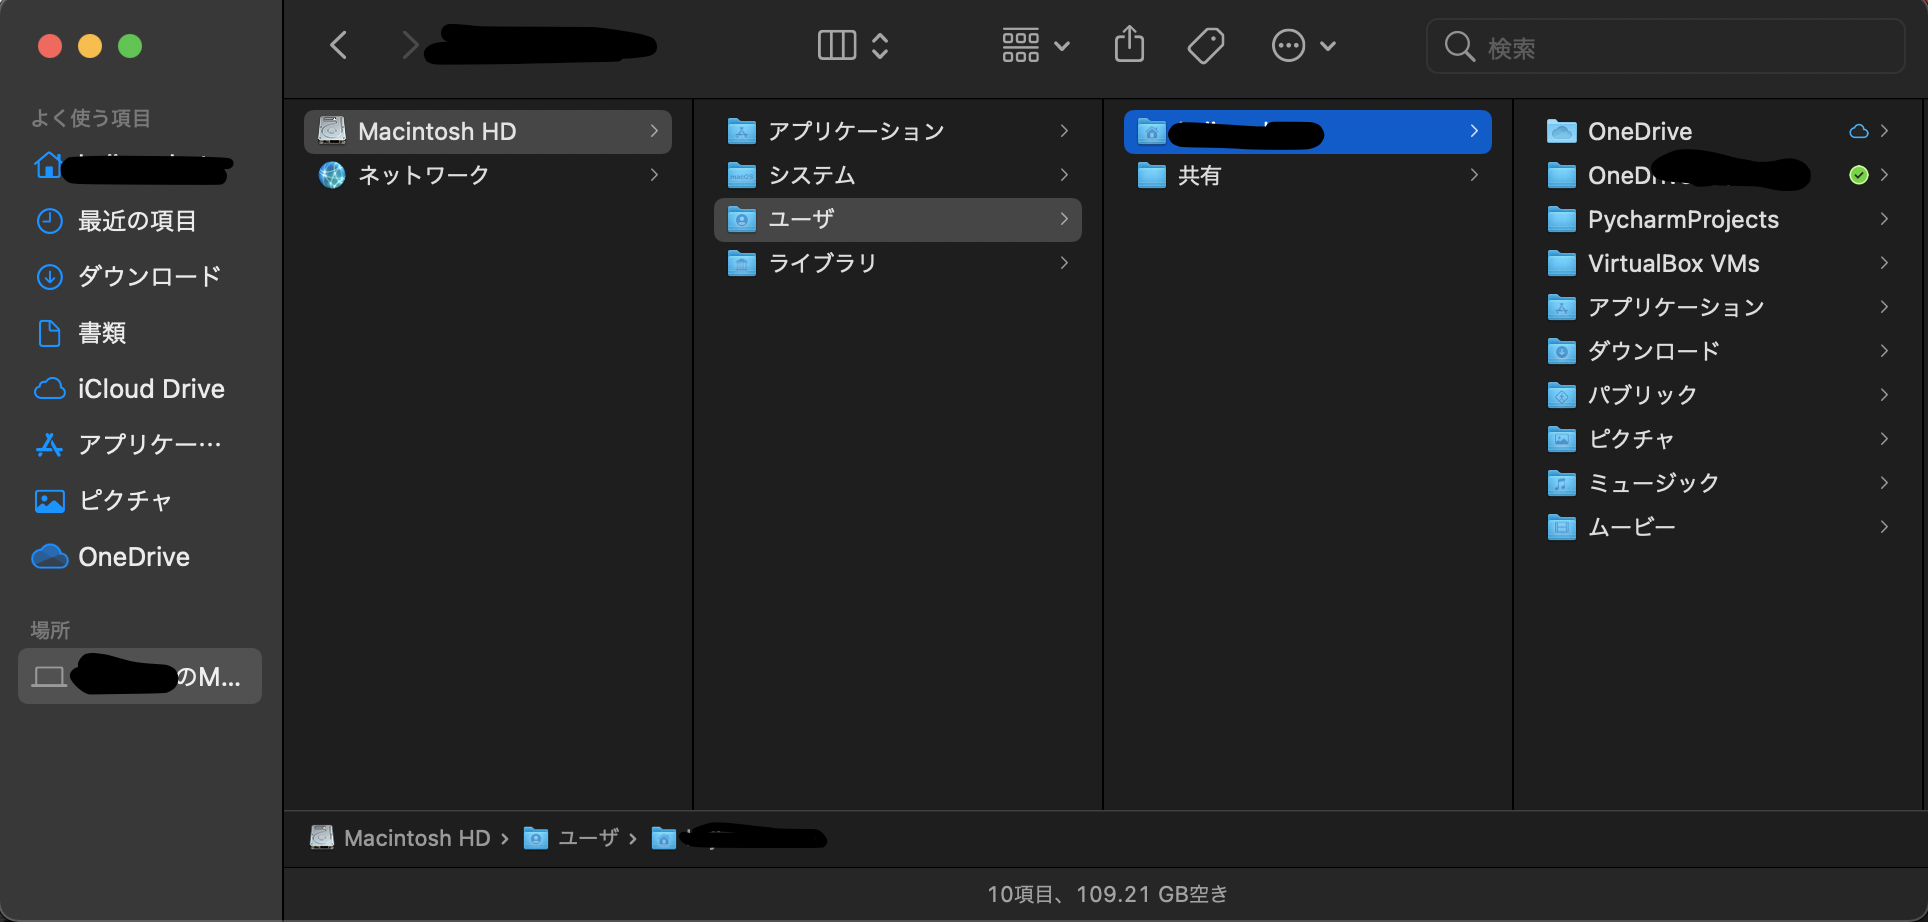Click the システム folder icon
Viewport: 1928px width, 922px height.
(742, 175)
